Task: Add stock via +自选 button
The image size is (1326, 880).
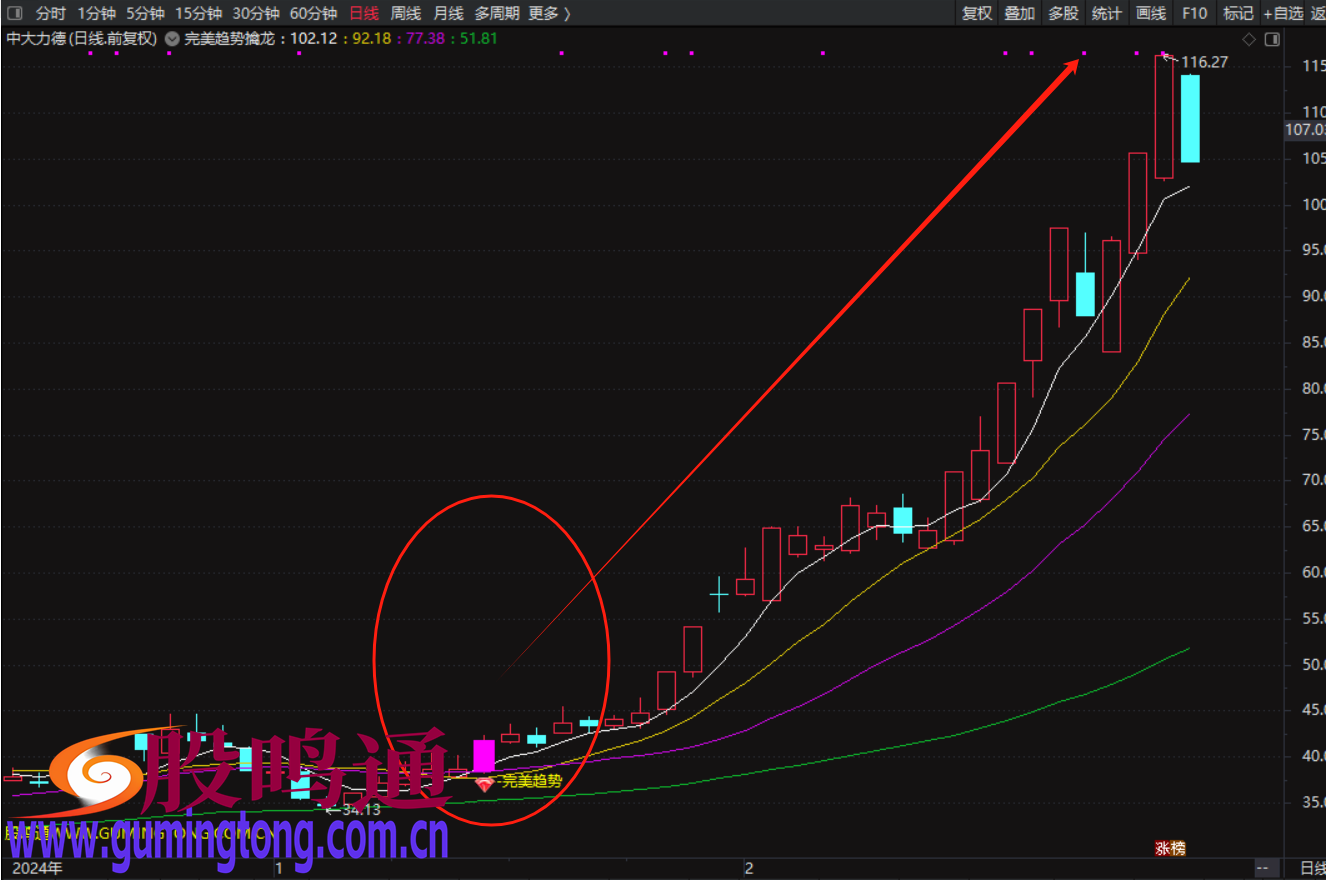Action: [x=1282, y=13]
